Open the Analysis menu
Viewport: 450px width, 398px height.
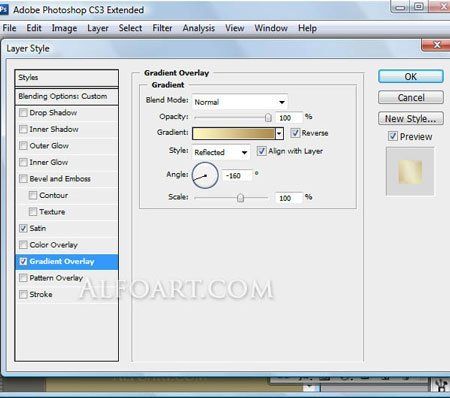199,28
